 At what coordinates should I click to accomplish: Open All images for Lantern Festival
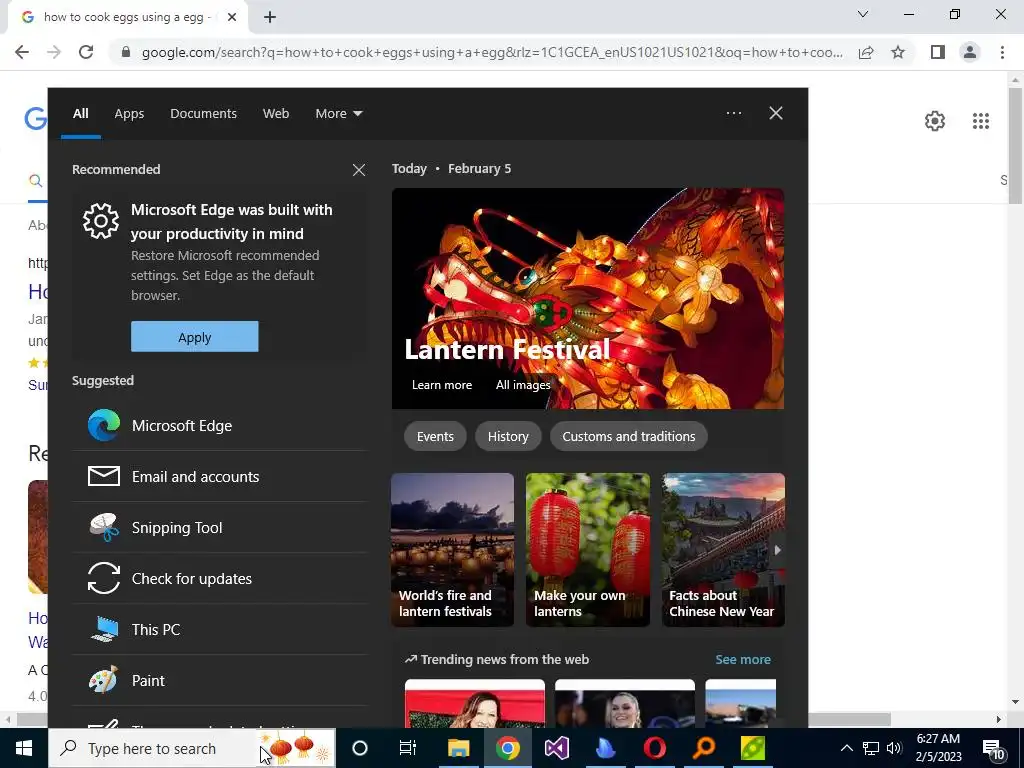pyautogui.click(x=523, y=385)
